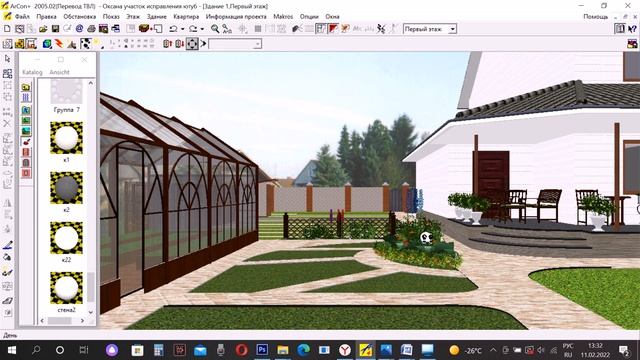Click the book icon at toolbar right
This screenshot has height=360, width=640.
pos(620,29)
